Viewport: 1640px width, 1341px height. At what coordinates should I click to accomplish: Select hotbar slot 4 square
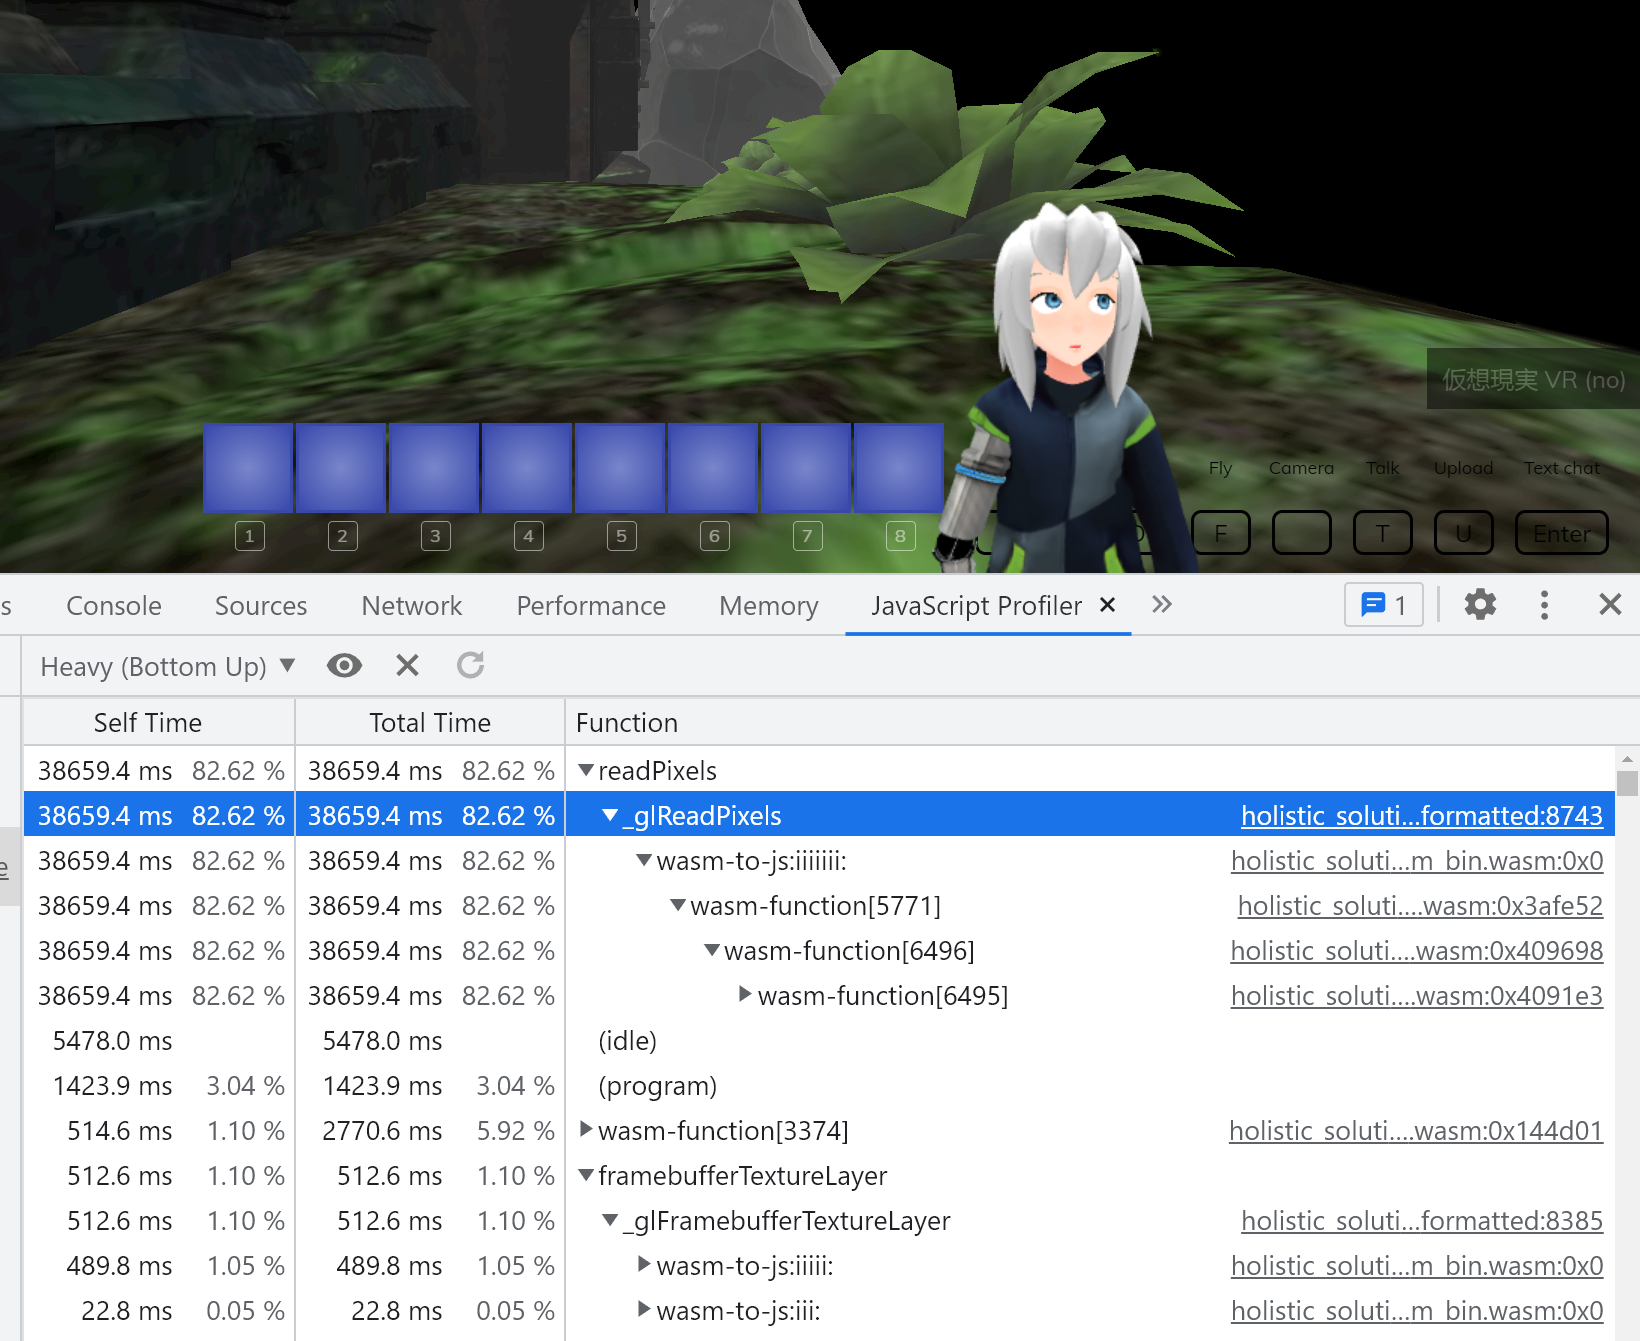point(527,468)
